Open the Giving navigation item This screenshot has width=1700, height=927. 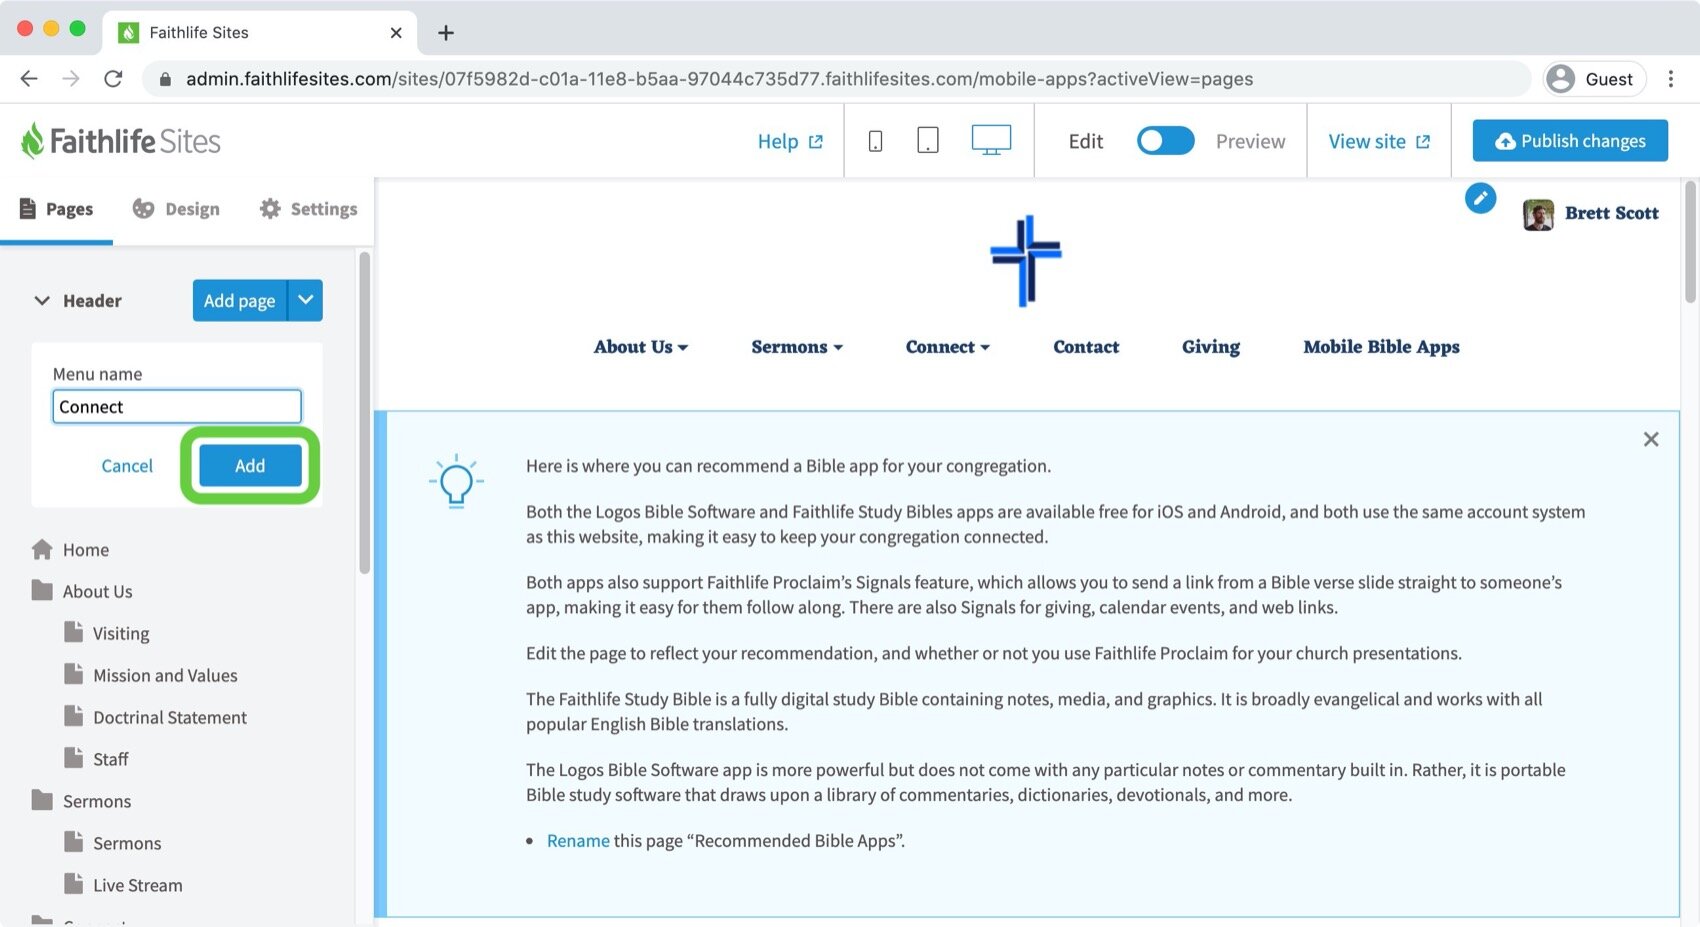click(1211, 347)
